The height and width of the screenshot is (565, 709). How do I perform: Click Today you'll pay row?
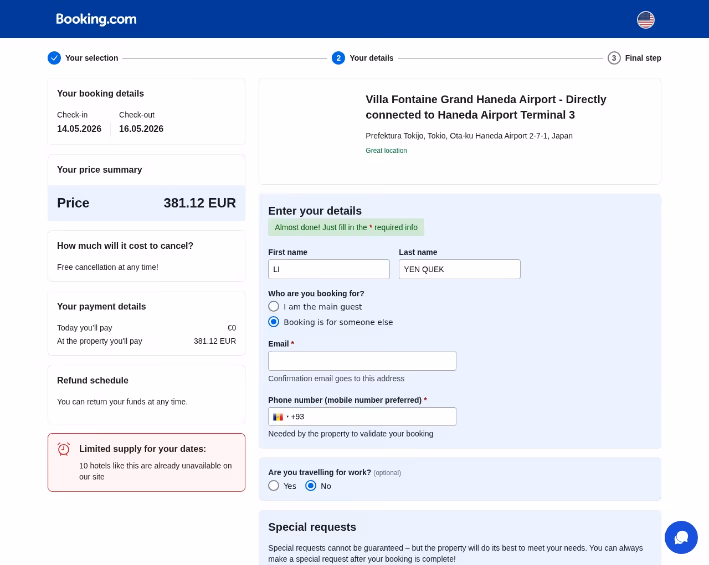pos(147,328)
